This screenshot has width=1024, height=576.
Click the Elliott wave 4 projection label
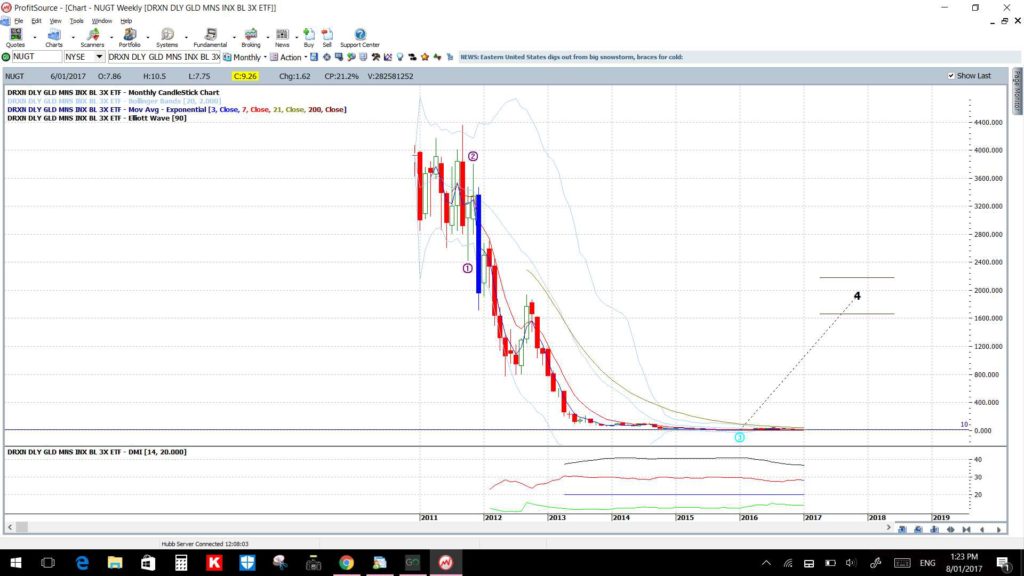tap(857, 296)
